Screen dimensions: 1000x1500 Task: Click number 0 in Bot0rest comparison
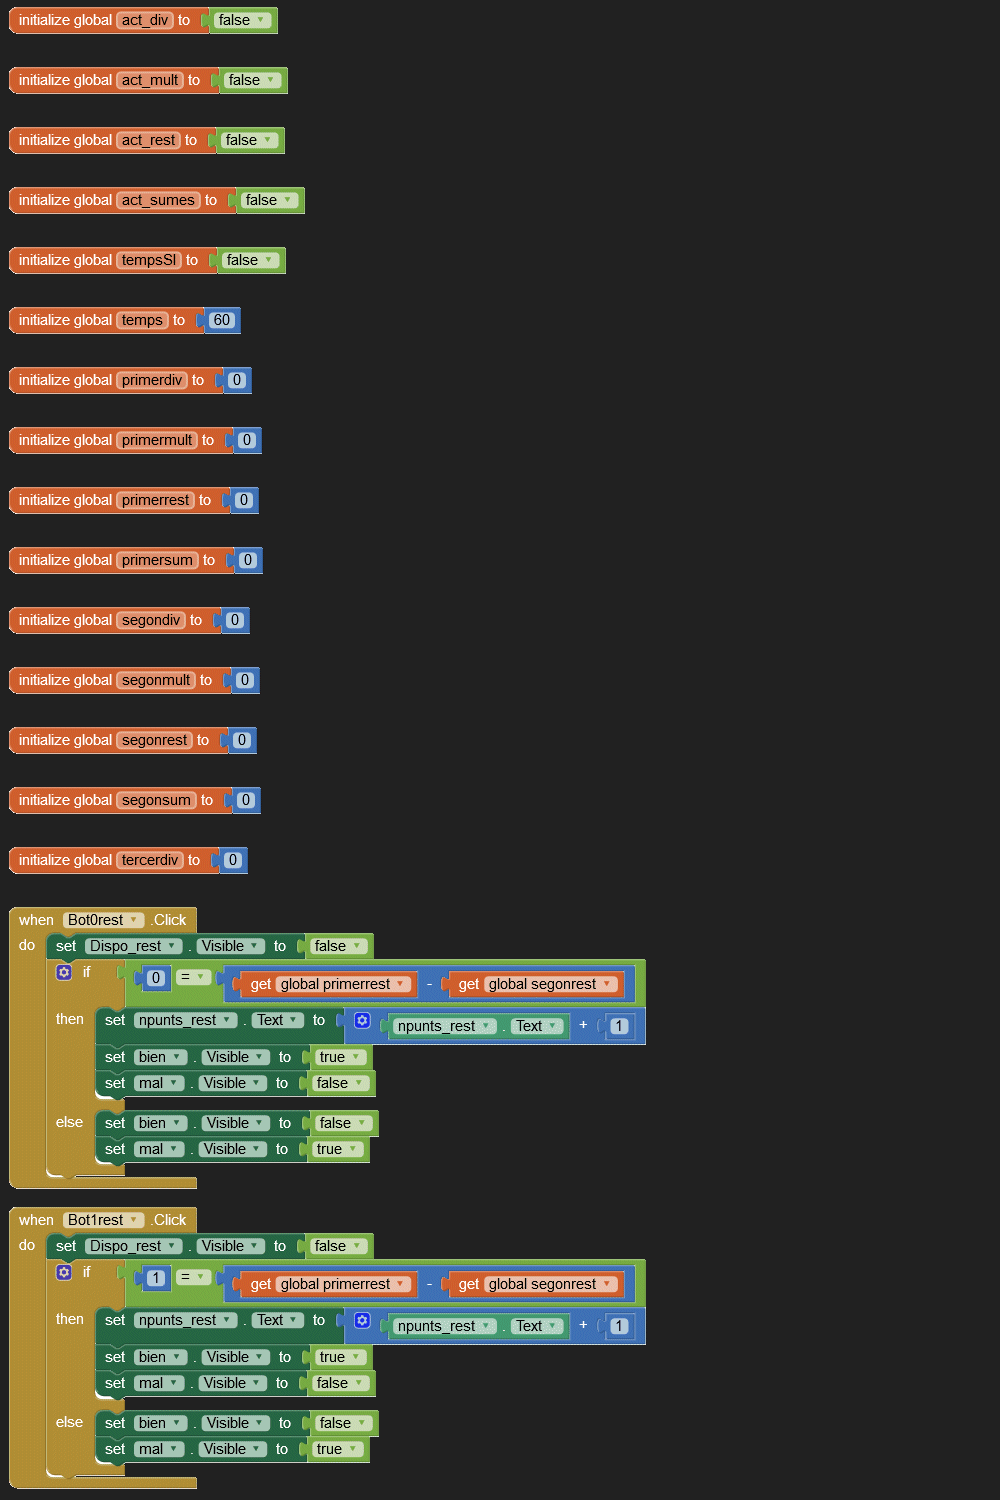click(155, 978)
